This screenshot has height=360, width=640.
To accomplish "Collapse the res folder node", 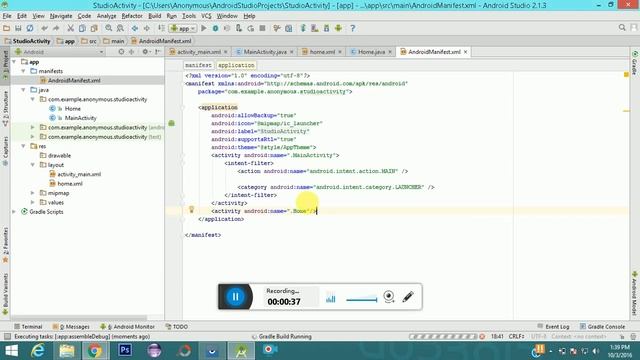I will click(x=24, y=146).
